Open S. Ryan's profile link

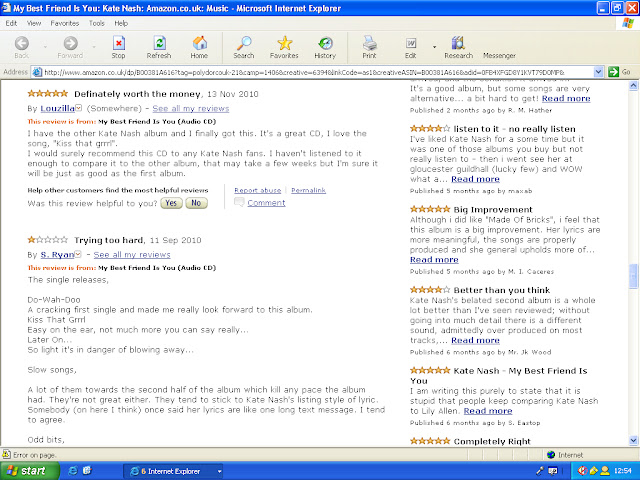[57, 254]
